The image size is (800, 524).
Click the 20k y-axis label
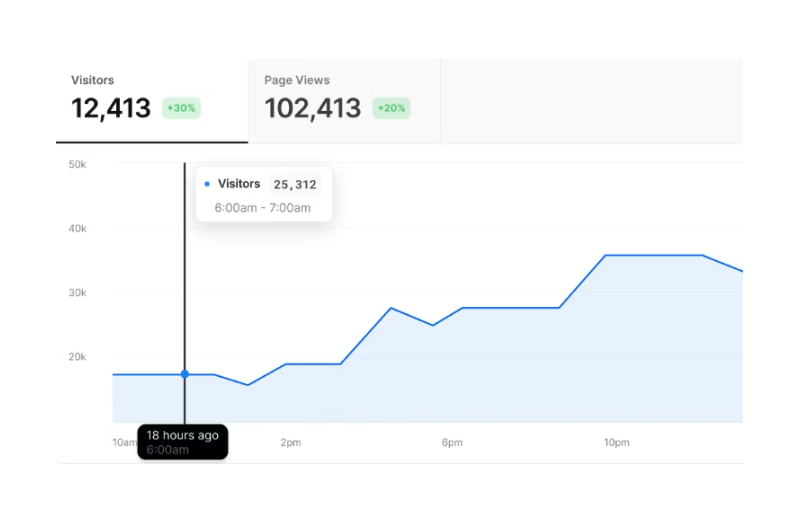78,357
